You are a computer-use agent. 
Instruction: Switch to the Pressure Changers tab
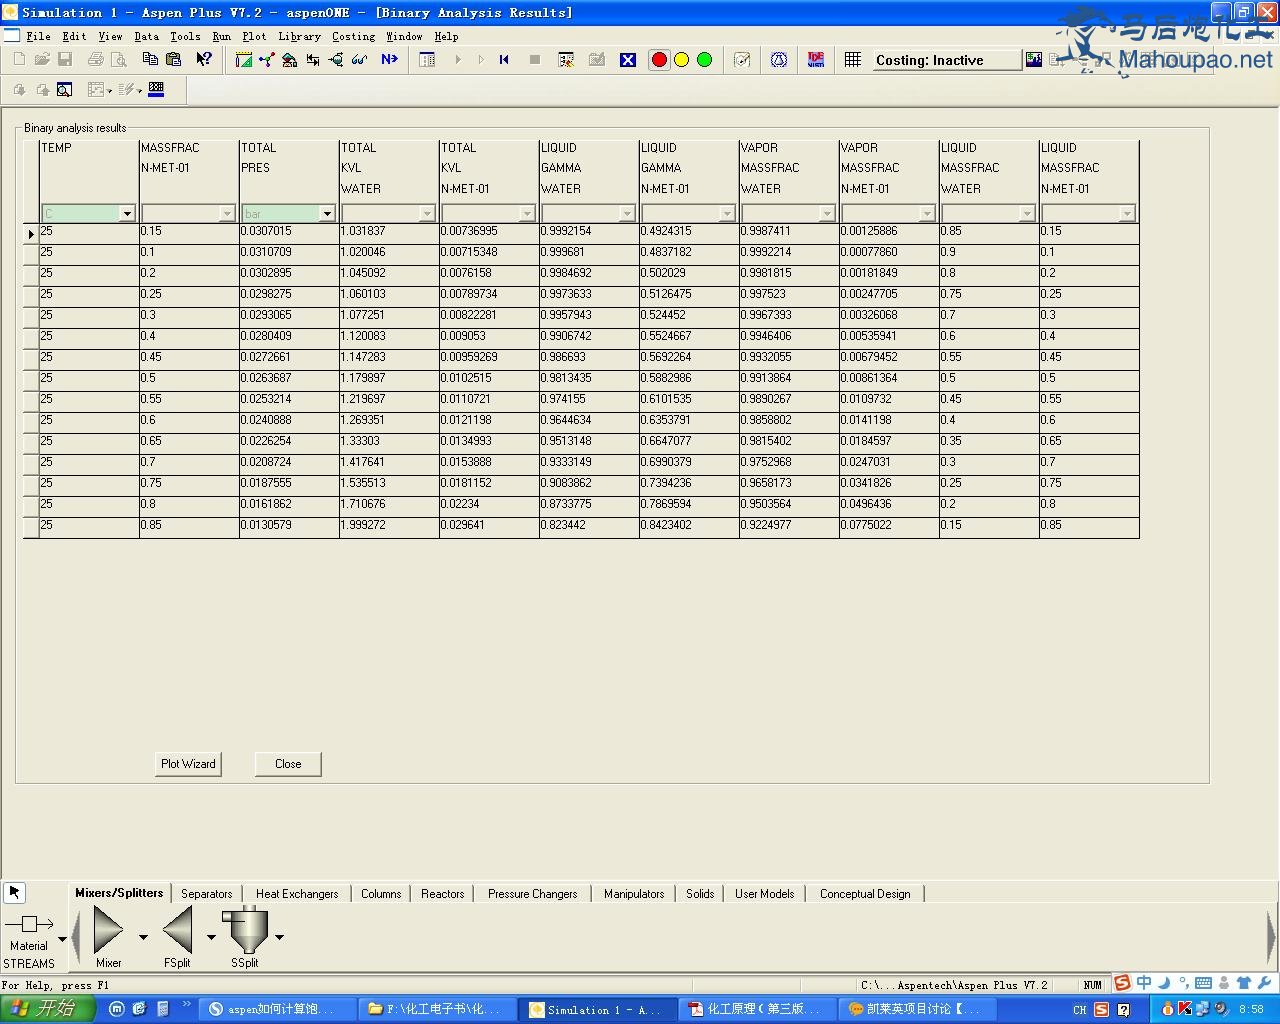tap(533, 893)
